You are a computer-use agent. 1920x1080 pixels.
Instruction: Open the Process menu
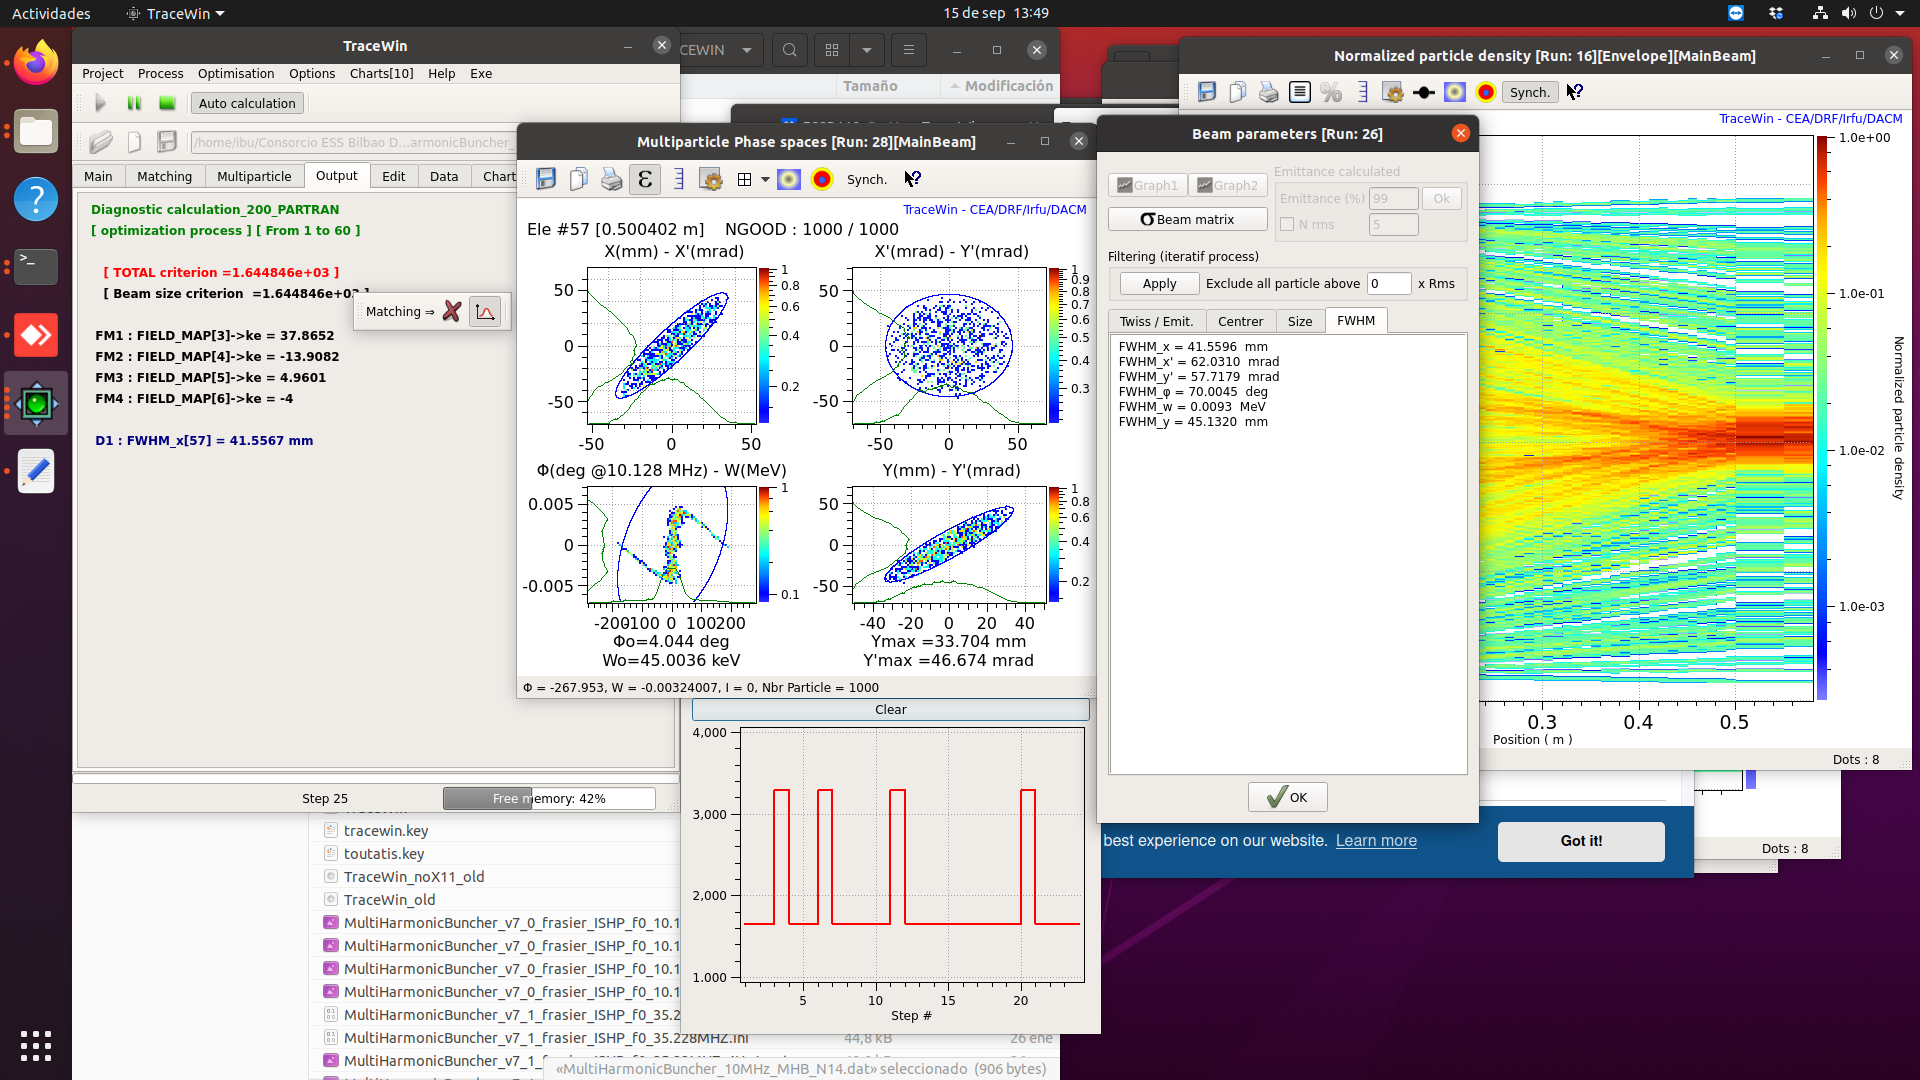coord(160,73)
